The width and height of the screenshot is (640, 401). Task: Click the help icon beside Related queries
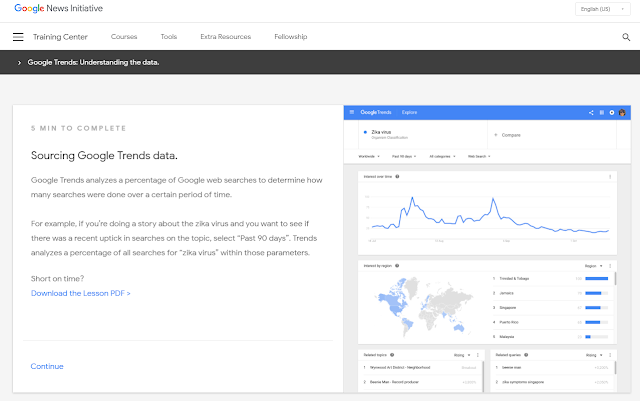click(526, 355)
